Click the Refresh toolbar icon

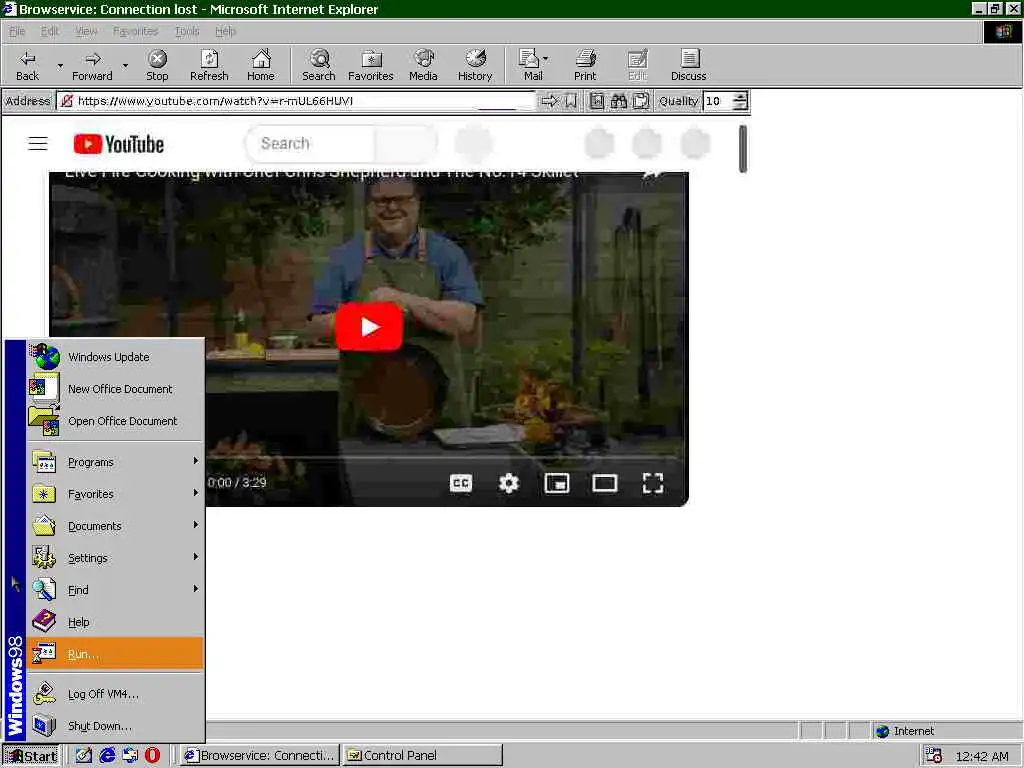coord(209,65)
